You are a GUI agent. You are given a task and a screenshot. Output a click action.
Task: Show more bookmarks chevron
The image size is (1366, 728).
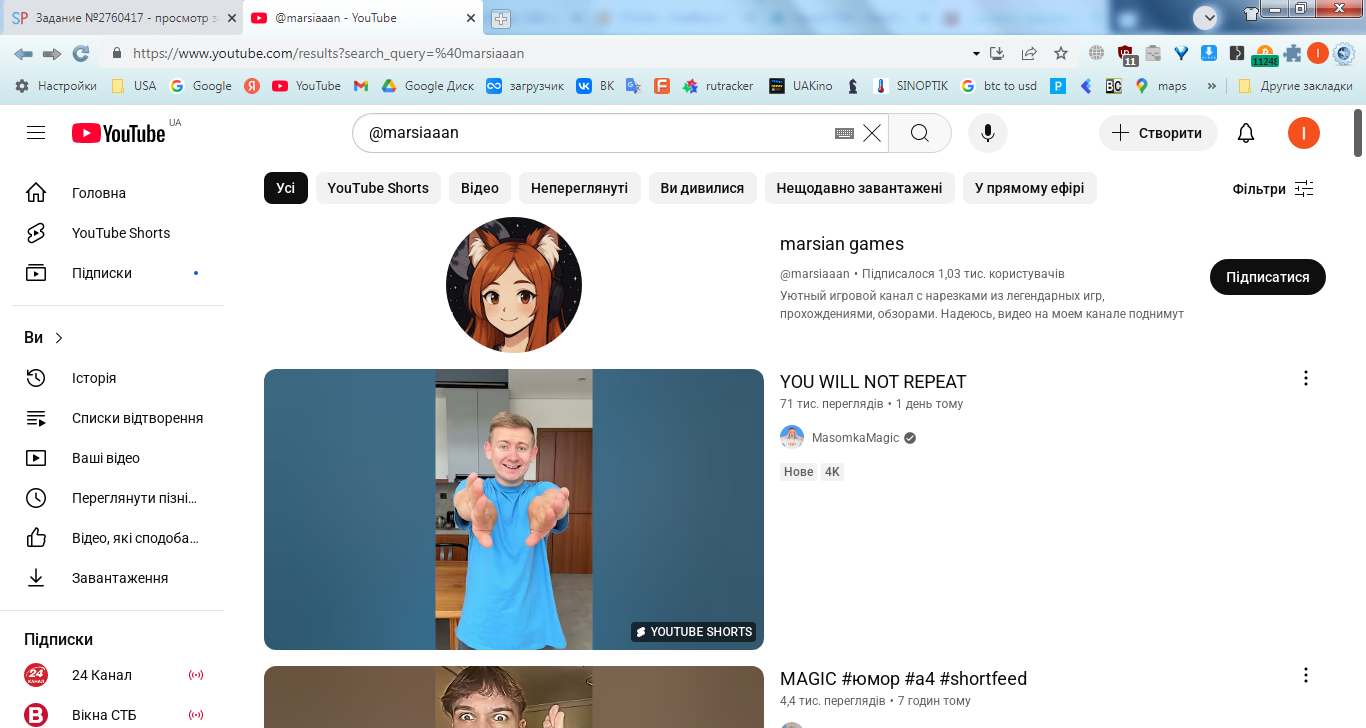click(x=1212, y=86)
